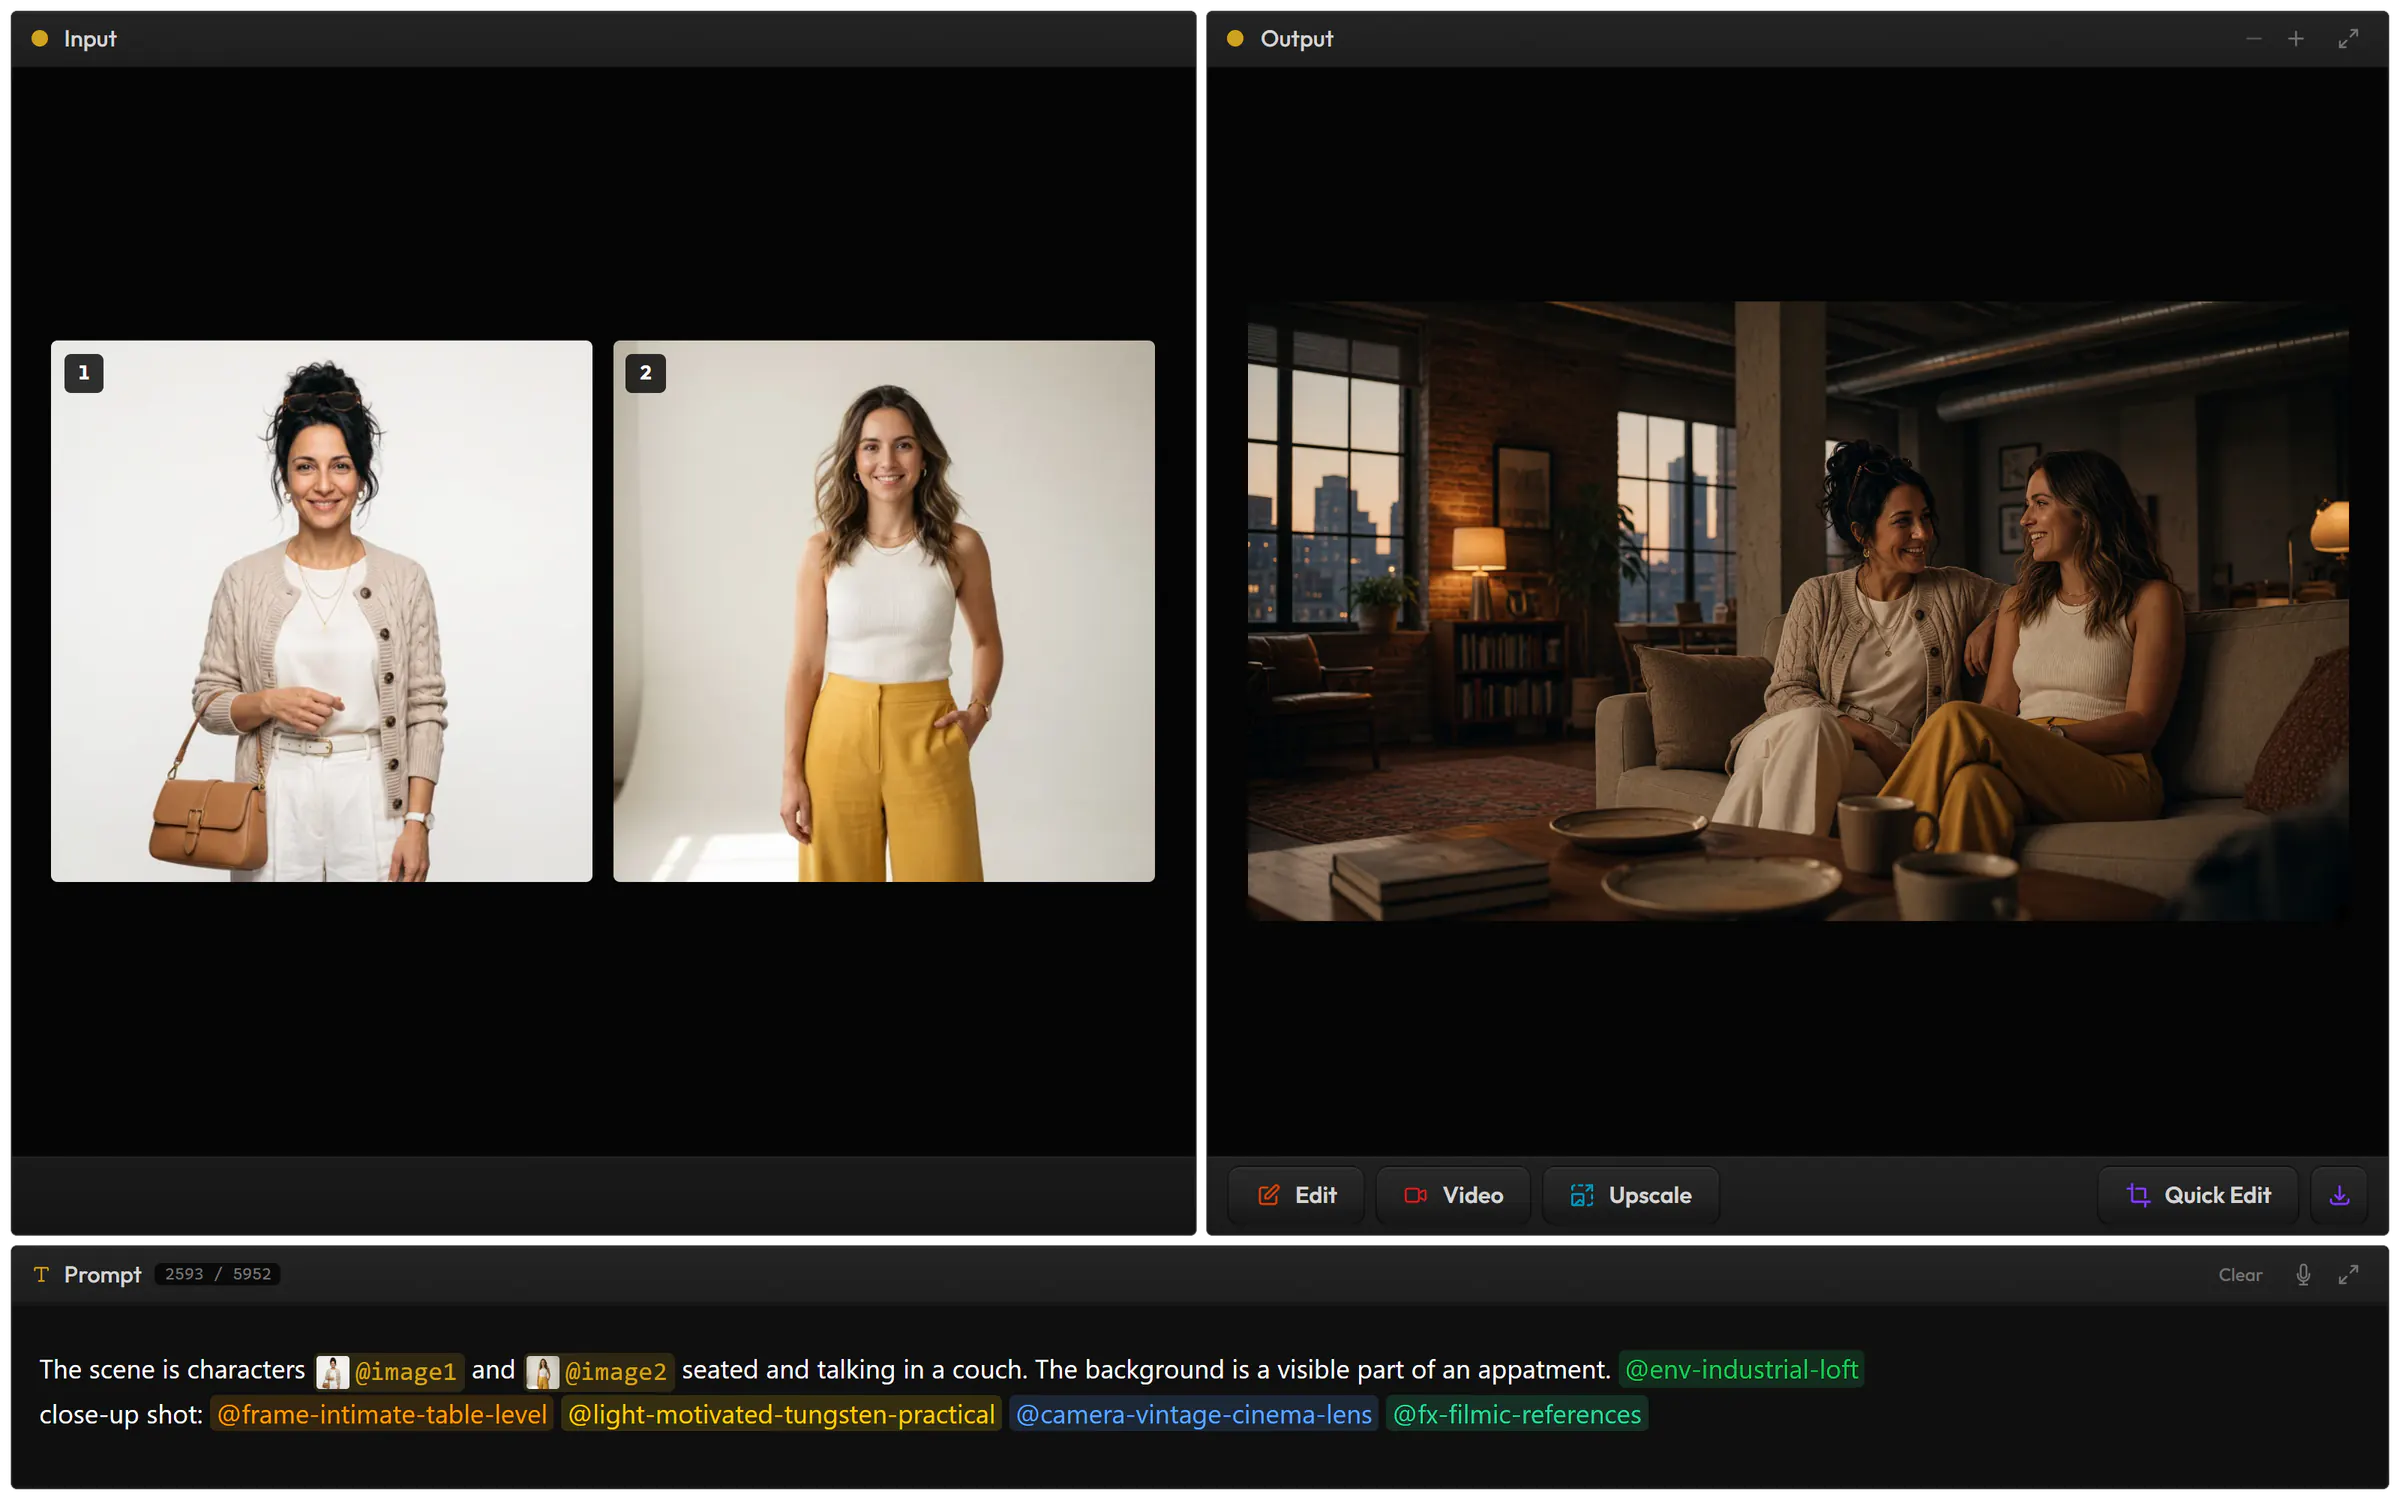
Task: Download the generated output image
Action: pos(2339,1195)
